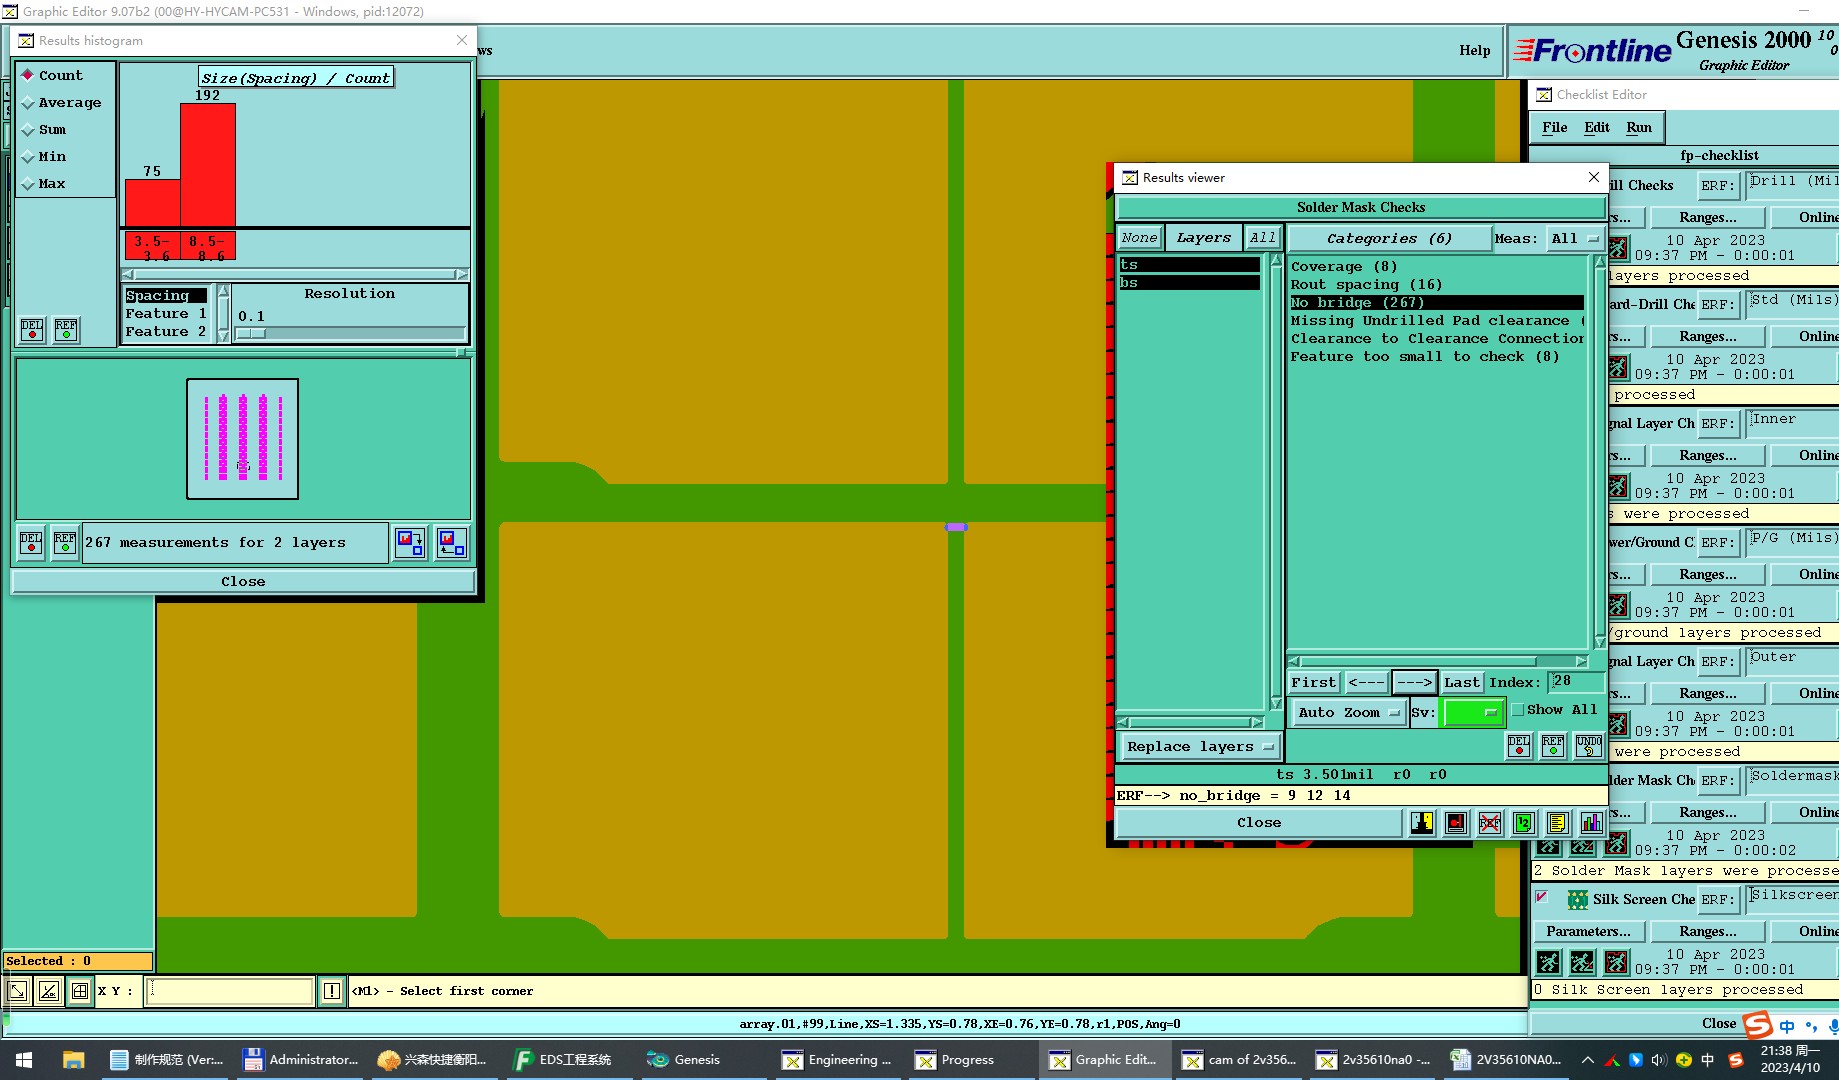1839x1080 pixels.
Task: Toggle Show All checkbox in Results viewer
Action: [1518, 709]
